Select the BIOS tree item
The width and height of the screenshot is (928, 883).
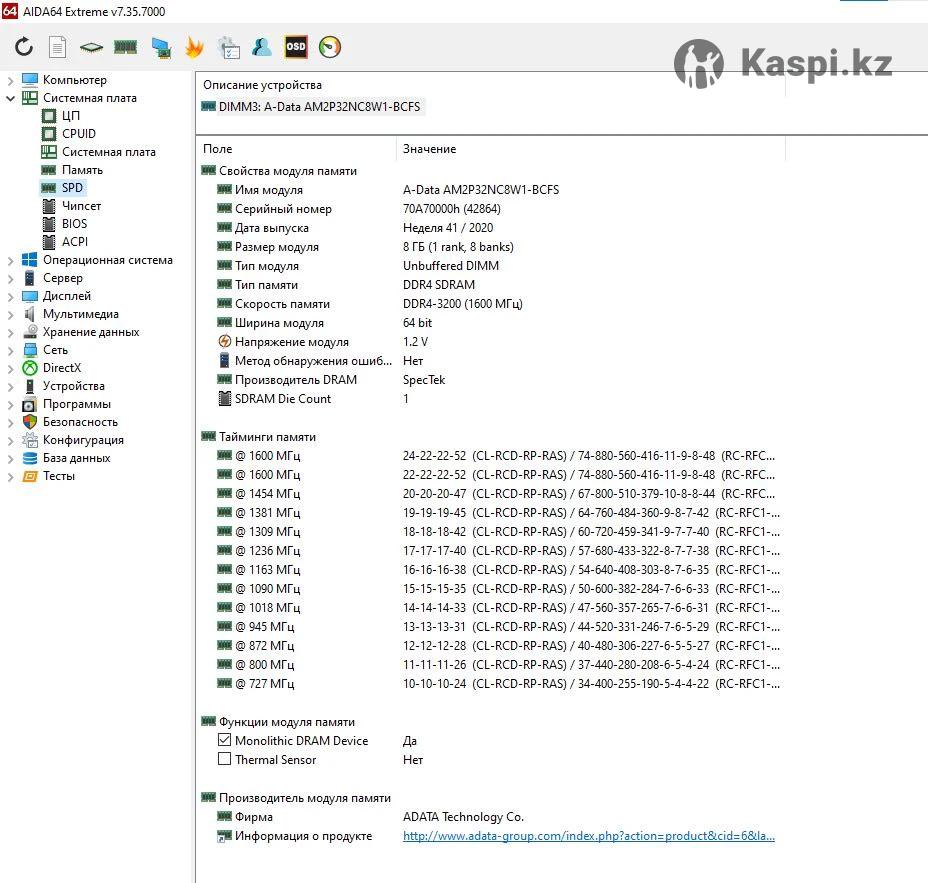click(x=74, y=224)
